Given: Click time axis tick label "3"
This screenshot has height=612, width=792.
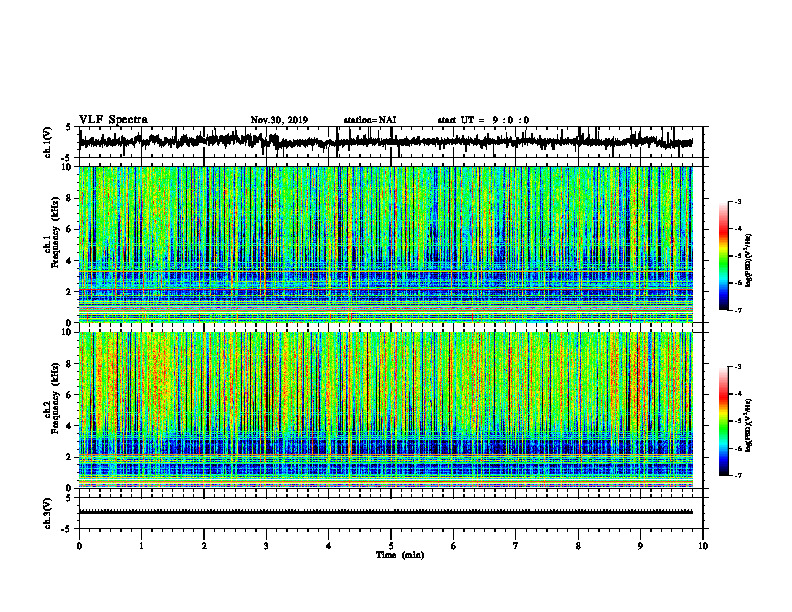Looking at the screenshot, I should tap(266, 546).
